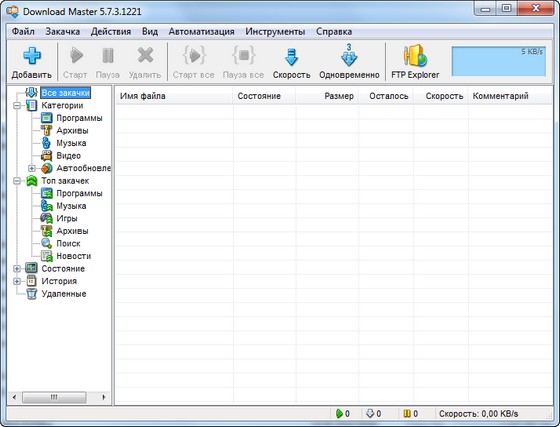Image resolution: width=560 pixels, height=427 pixels.
Task: Click the blue speed graph panel
Action: pos(499,61)
